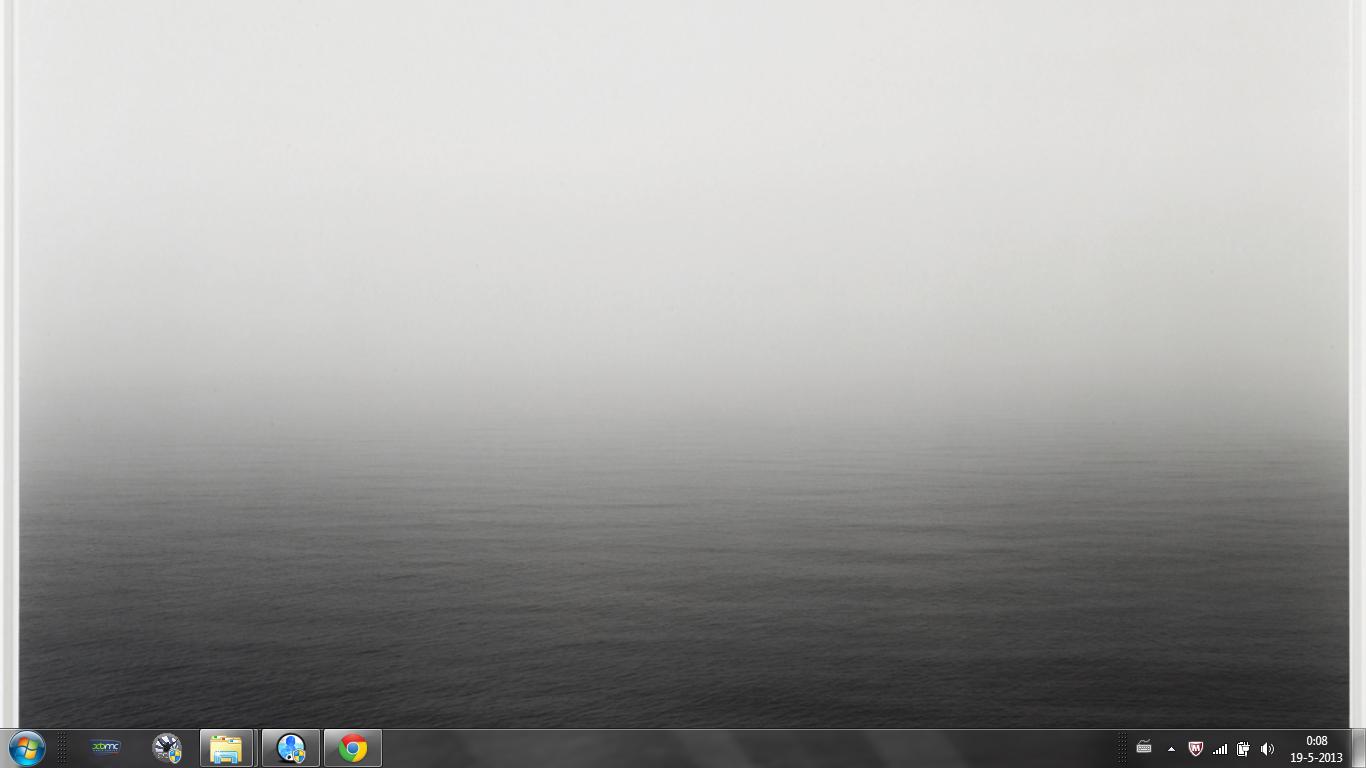Open the McAfee tray icon
The height and width of the screenshot is (768, 1366).
(x=1195, y=749)
